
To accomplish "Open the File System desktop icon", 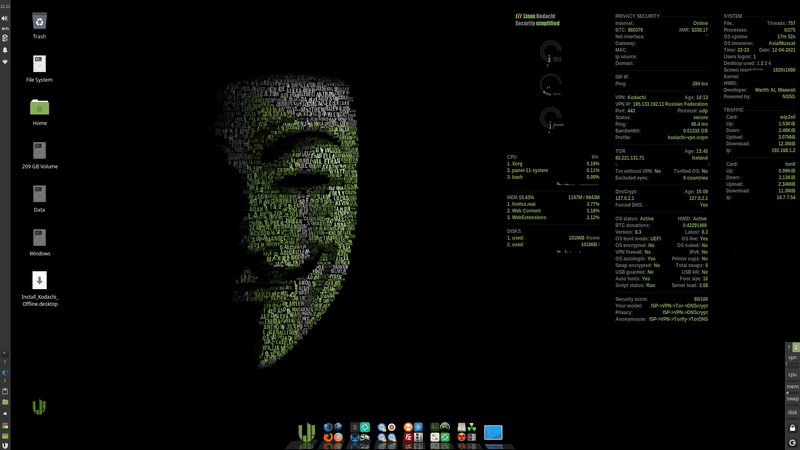I will pos(39,64).
